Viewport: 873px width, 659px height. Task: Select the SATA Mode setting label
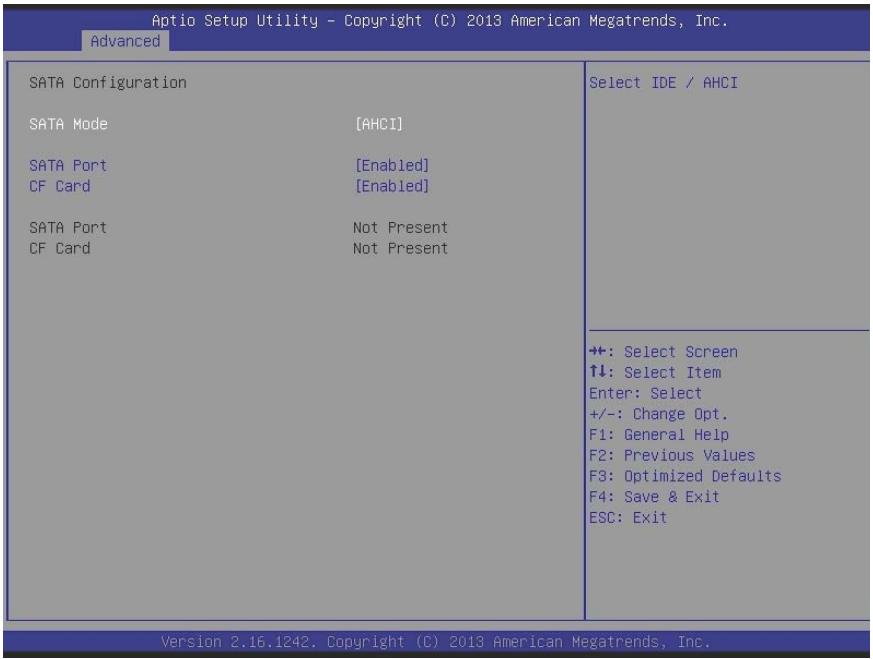pyautogui.click(x=68, y=124)
